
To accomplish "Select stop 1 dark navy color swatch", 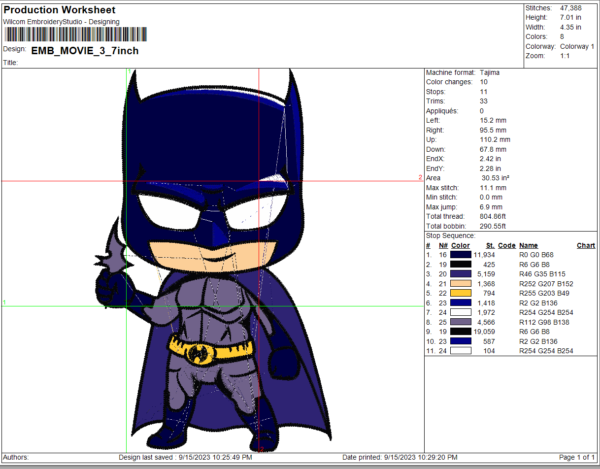I will [460, 256].
